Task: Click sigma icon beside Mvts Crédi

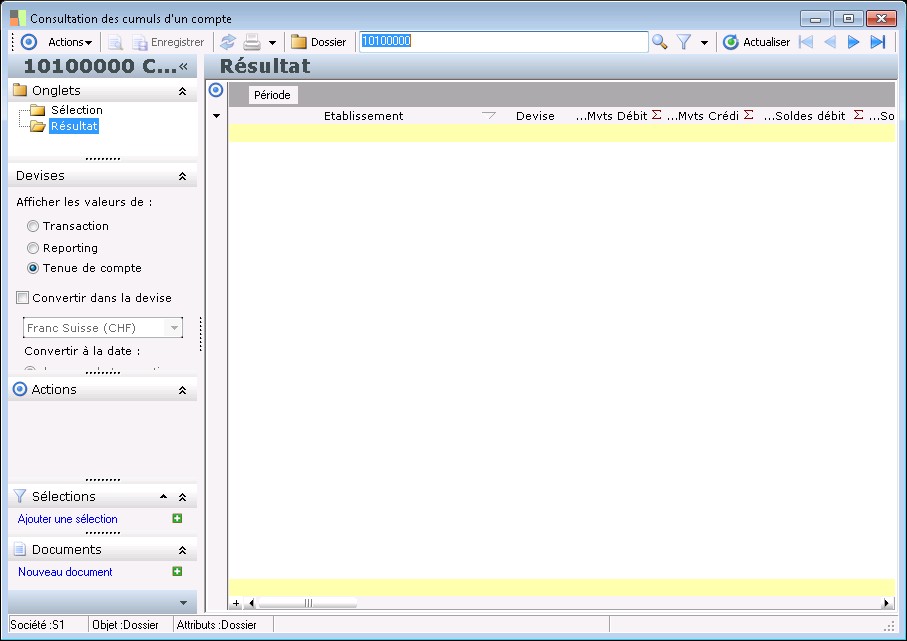Action: pos(749,115)
